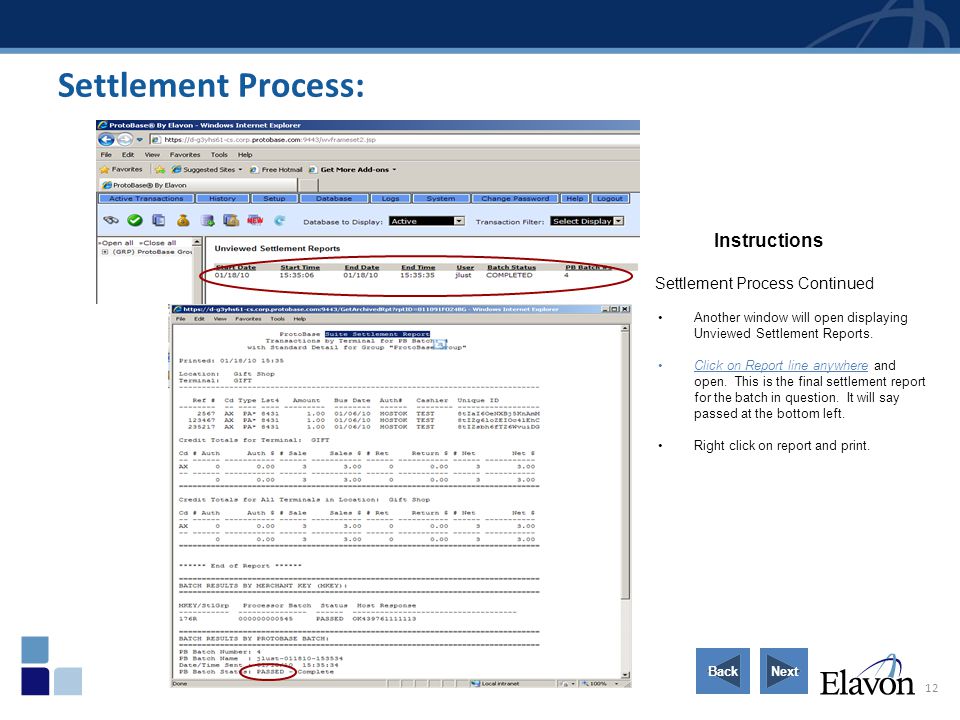The height and width of the screenshot is (720, 960).
Task: Click the slide Back button
Action: point(722,671)
